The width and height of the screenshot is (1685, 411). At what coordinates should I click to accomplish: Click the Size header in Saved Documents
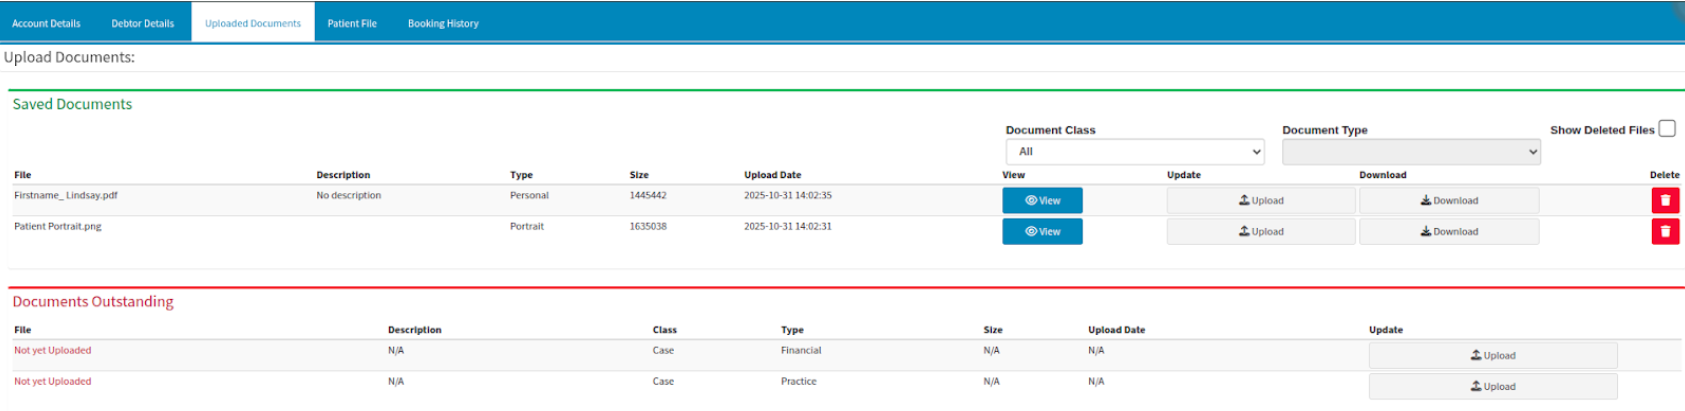(x=639, y=175)
